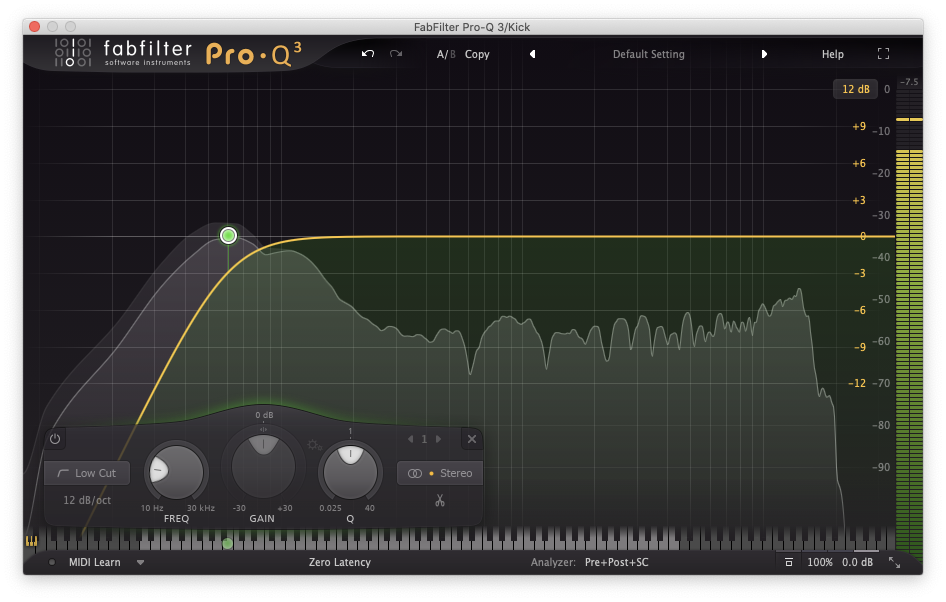This screenshot has height=602, width=946.
Task: Click the GAIN knob
Action: [x=263, y=464]
